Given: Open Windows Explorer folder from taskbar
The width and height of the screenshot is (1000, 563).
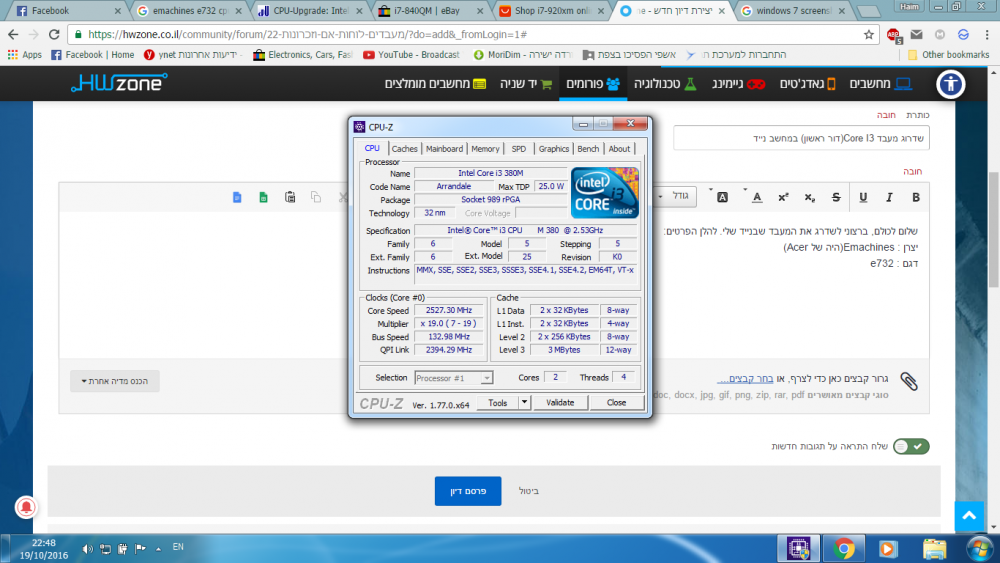Looking at the screenshot, I should tap(934, 548).
